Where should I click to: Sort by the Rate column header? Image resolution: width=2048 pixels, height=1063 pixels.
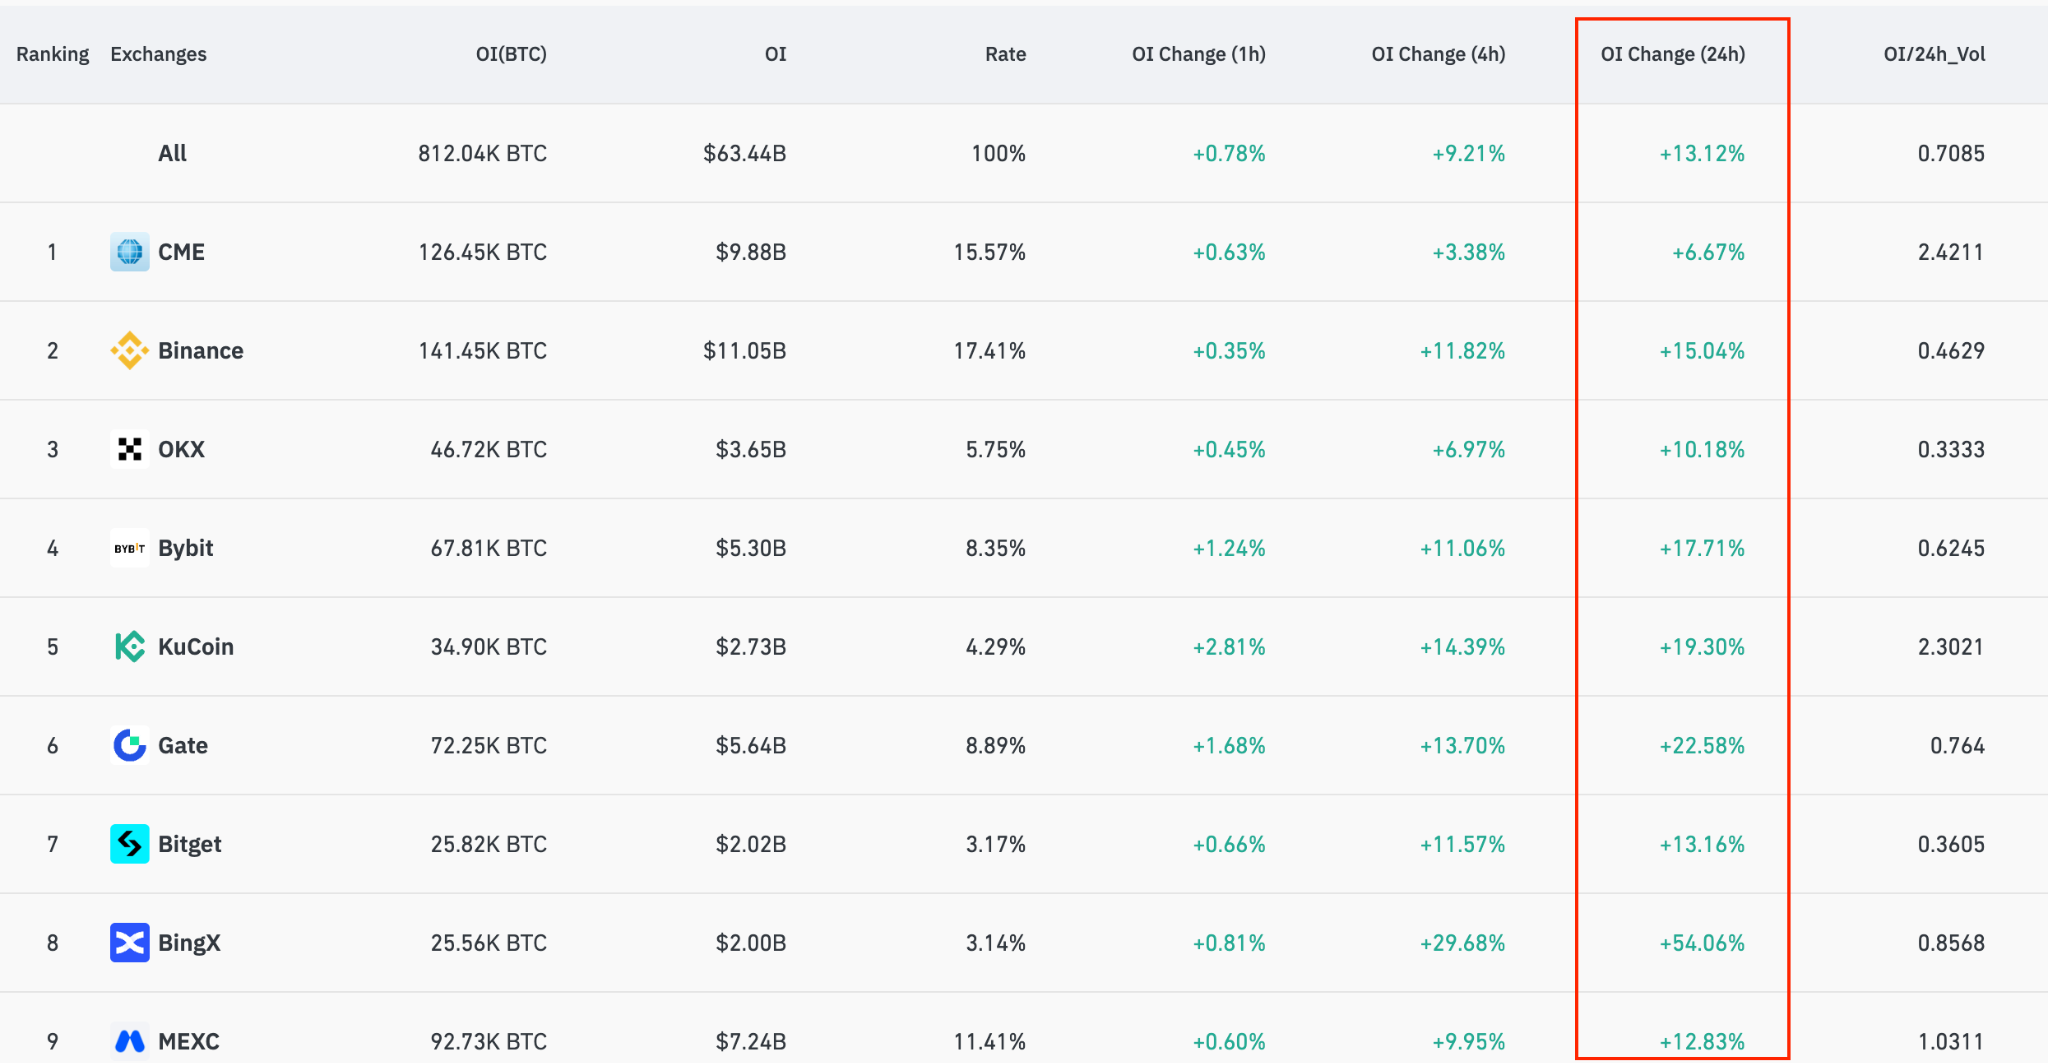point(1005,54)
